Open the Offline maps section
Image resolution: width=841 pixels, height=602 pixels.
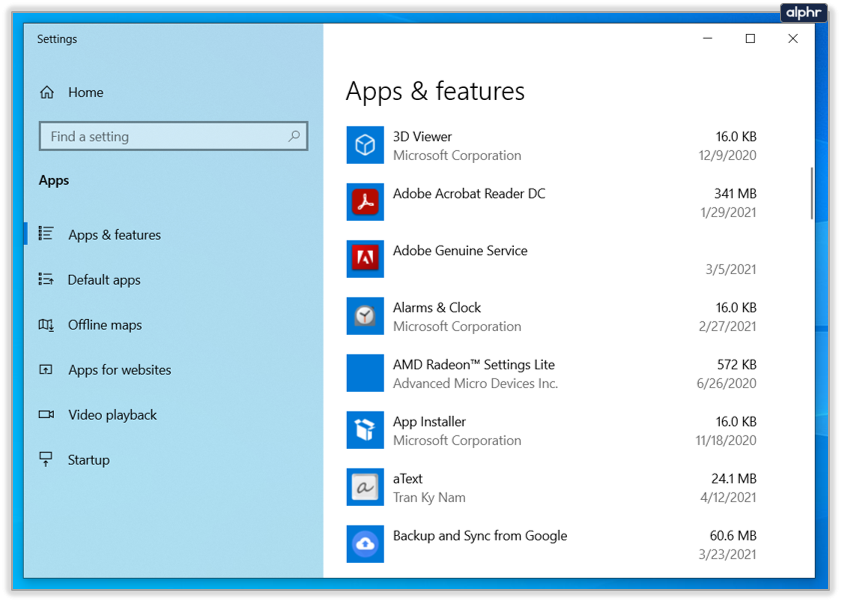click(x=104, y=325)
